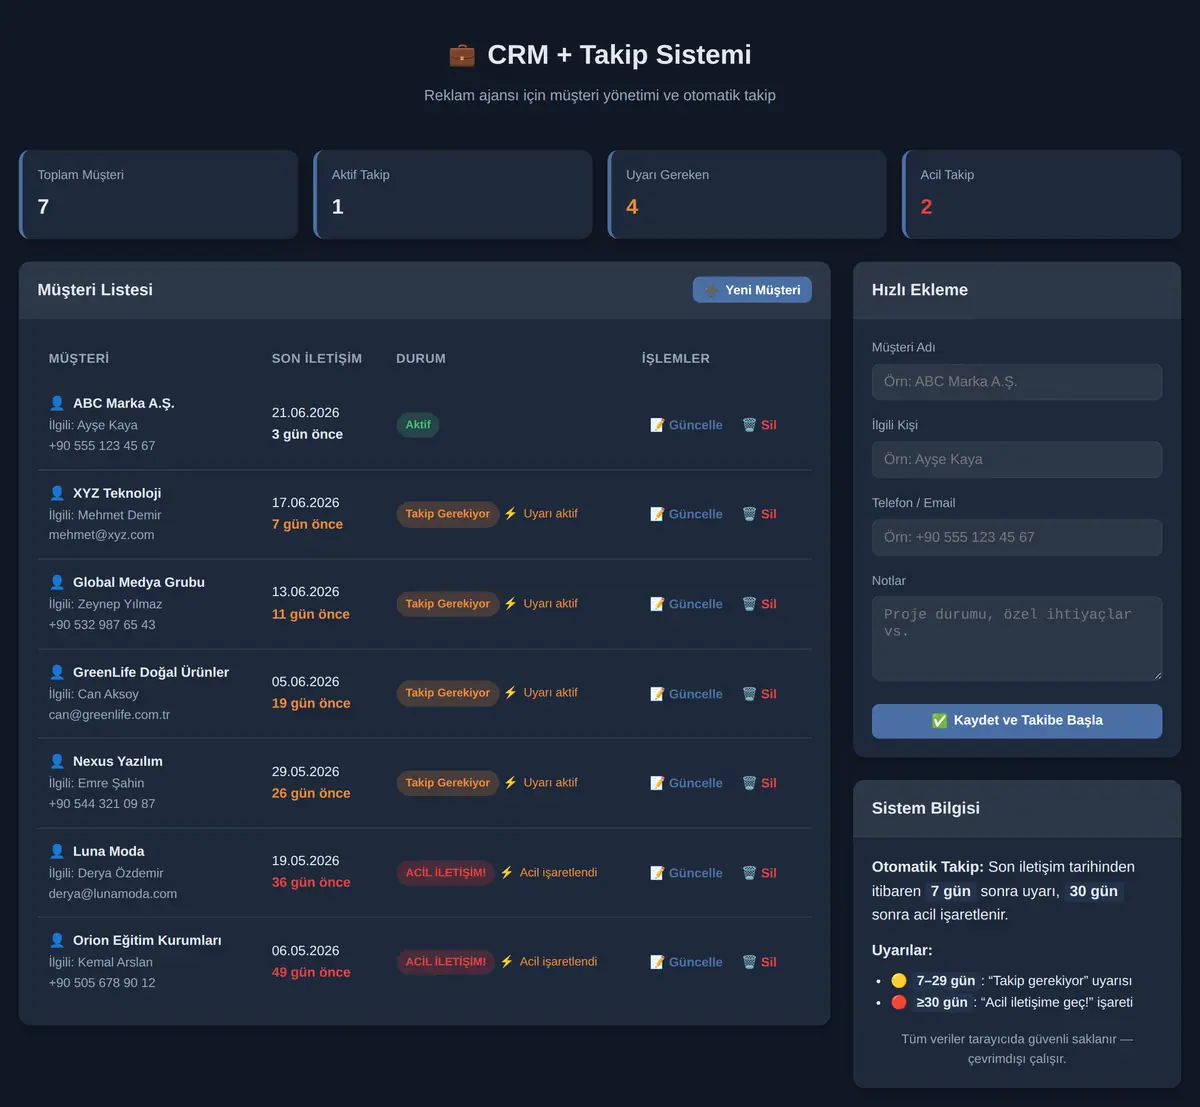Click the email derya@lunamoda.com
This screenshot has width=1200, height=1107.
point(113,894)
